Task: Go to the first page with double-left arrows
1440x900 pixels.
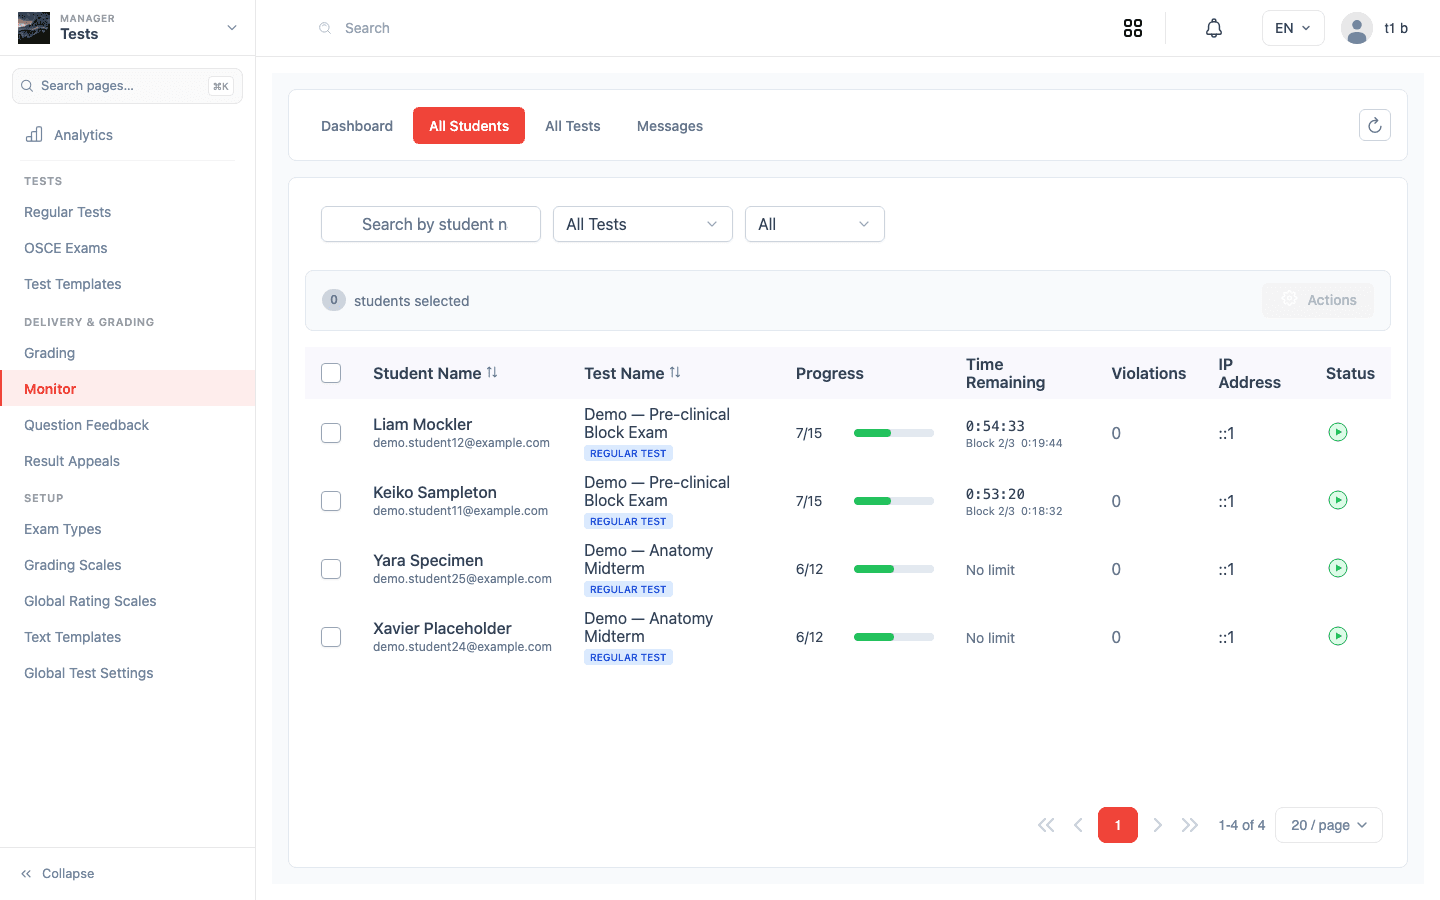Action: [1046, 825]
